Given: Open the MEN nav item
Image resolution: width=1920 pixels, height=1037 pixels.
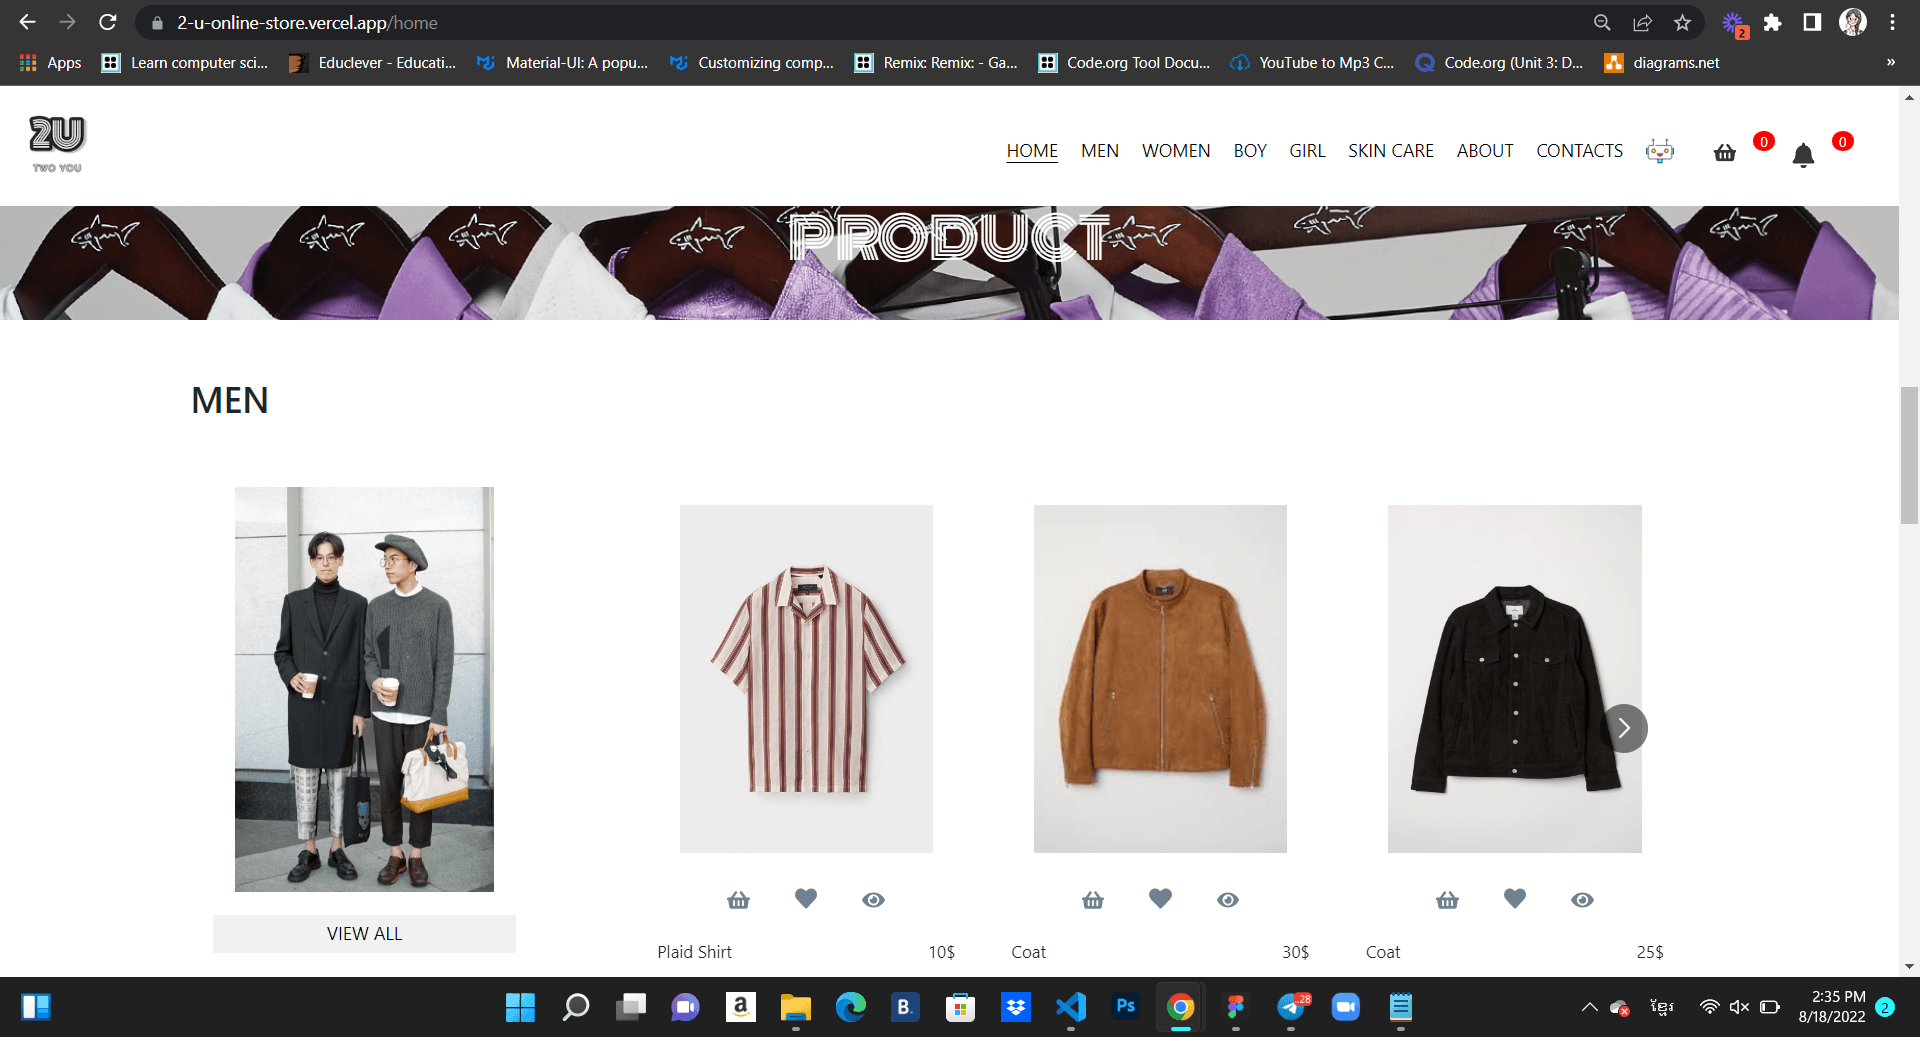Looking at the screenshot, I should pos(1100,151).
